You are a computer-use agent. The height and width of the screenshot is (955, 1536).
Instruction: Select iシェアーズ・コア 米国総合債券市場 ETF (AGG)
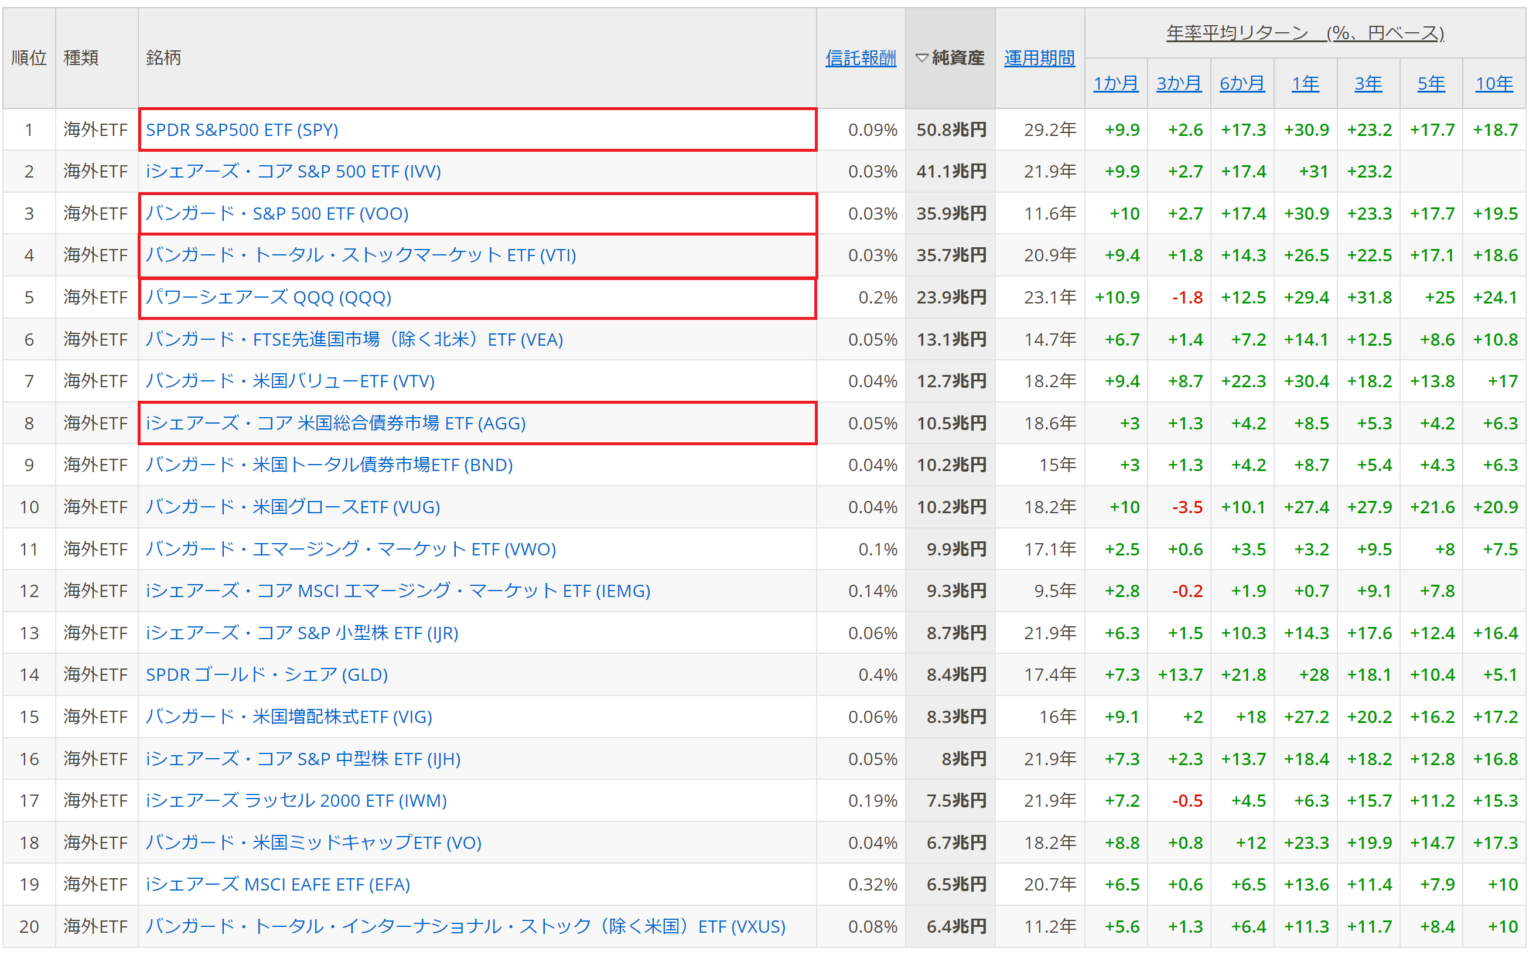tap(335, 424)
